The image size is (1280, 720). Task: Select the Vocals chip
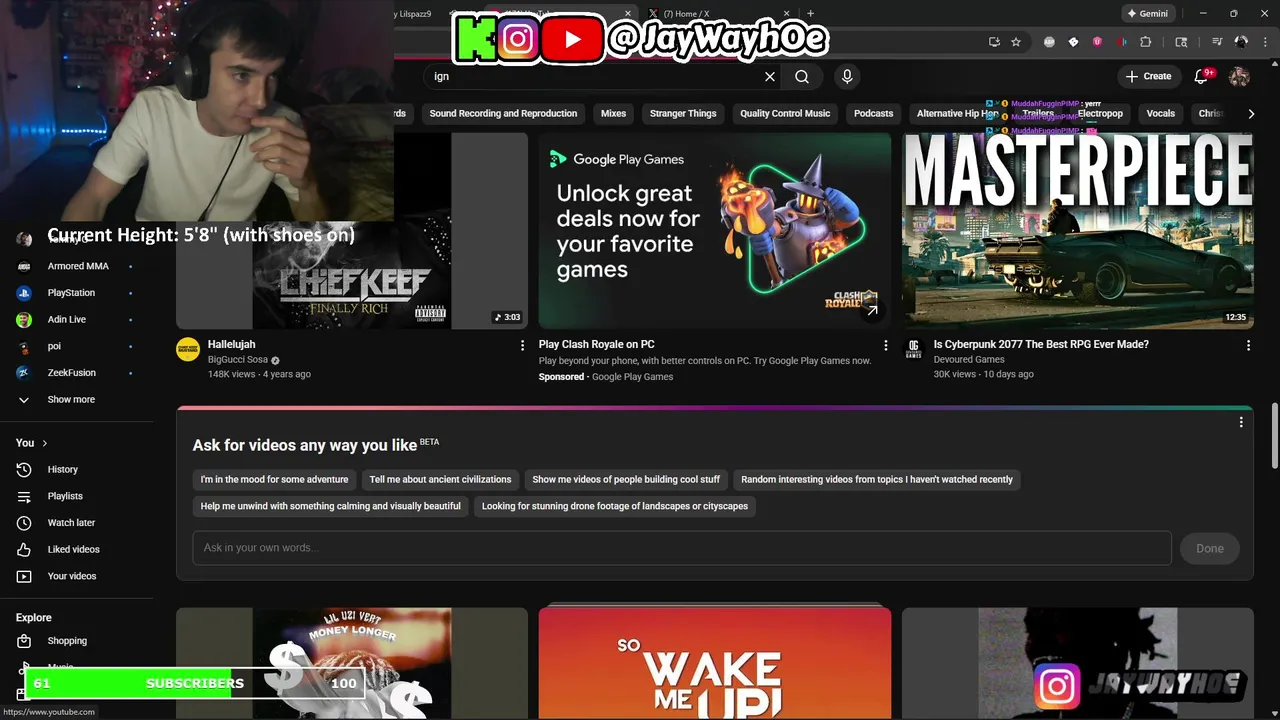coord(1160,114)
